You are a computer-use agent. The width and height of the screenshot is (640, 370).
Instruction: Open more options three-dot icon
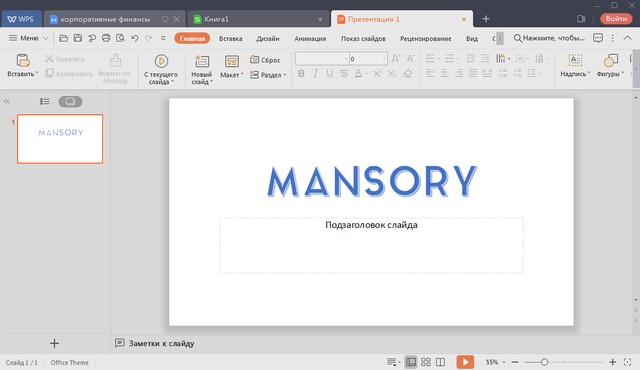click(x=613, y=38)
